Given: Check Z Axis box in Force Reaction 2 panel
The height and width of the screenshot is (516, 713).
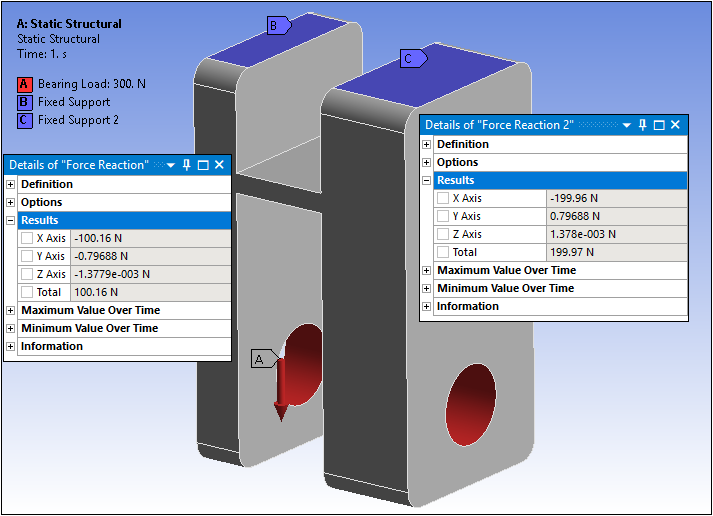Looking at the screenshot, I should tap(443, 234).
